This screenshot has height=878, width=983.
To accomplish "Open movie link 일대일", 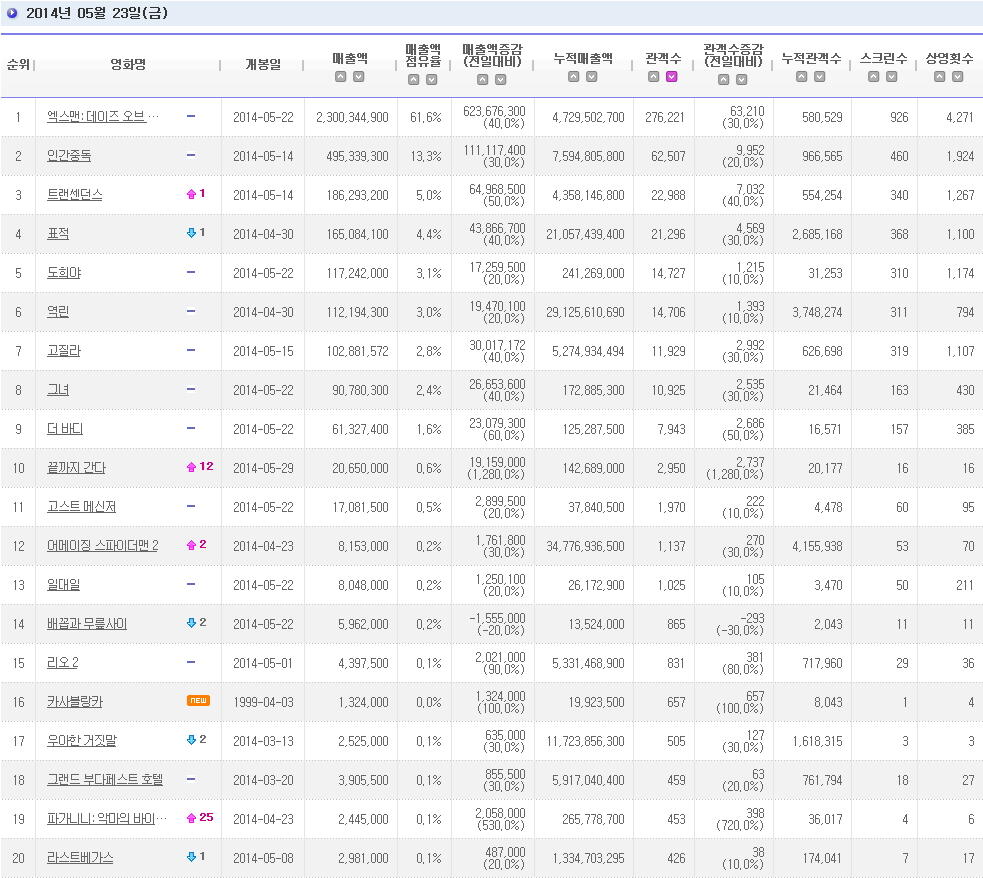I will click(64, 585).
